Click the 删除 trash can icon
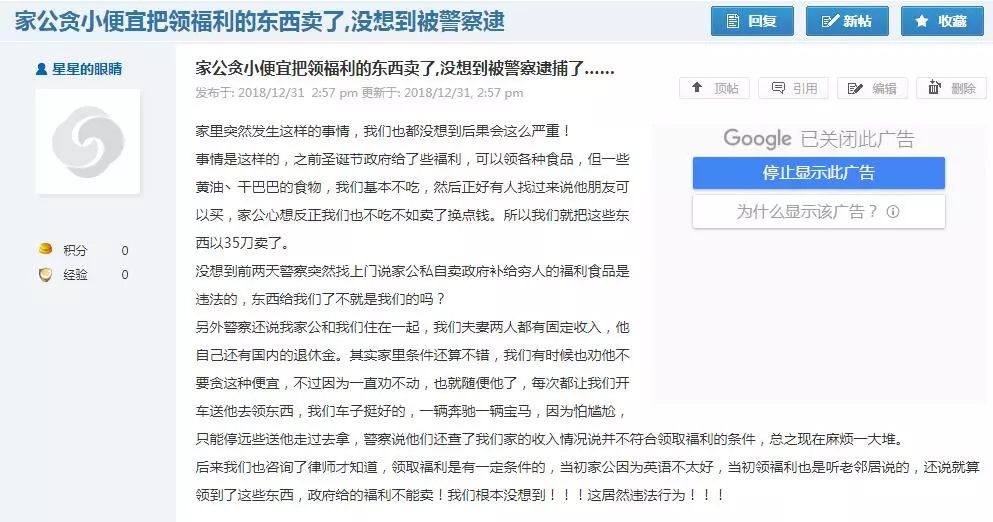This screenshot has width=993, height=522. (935, 87)
